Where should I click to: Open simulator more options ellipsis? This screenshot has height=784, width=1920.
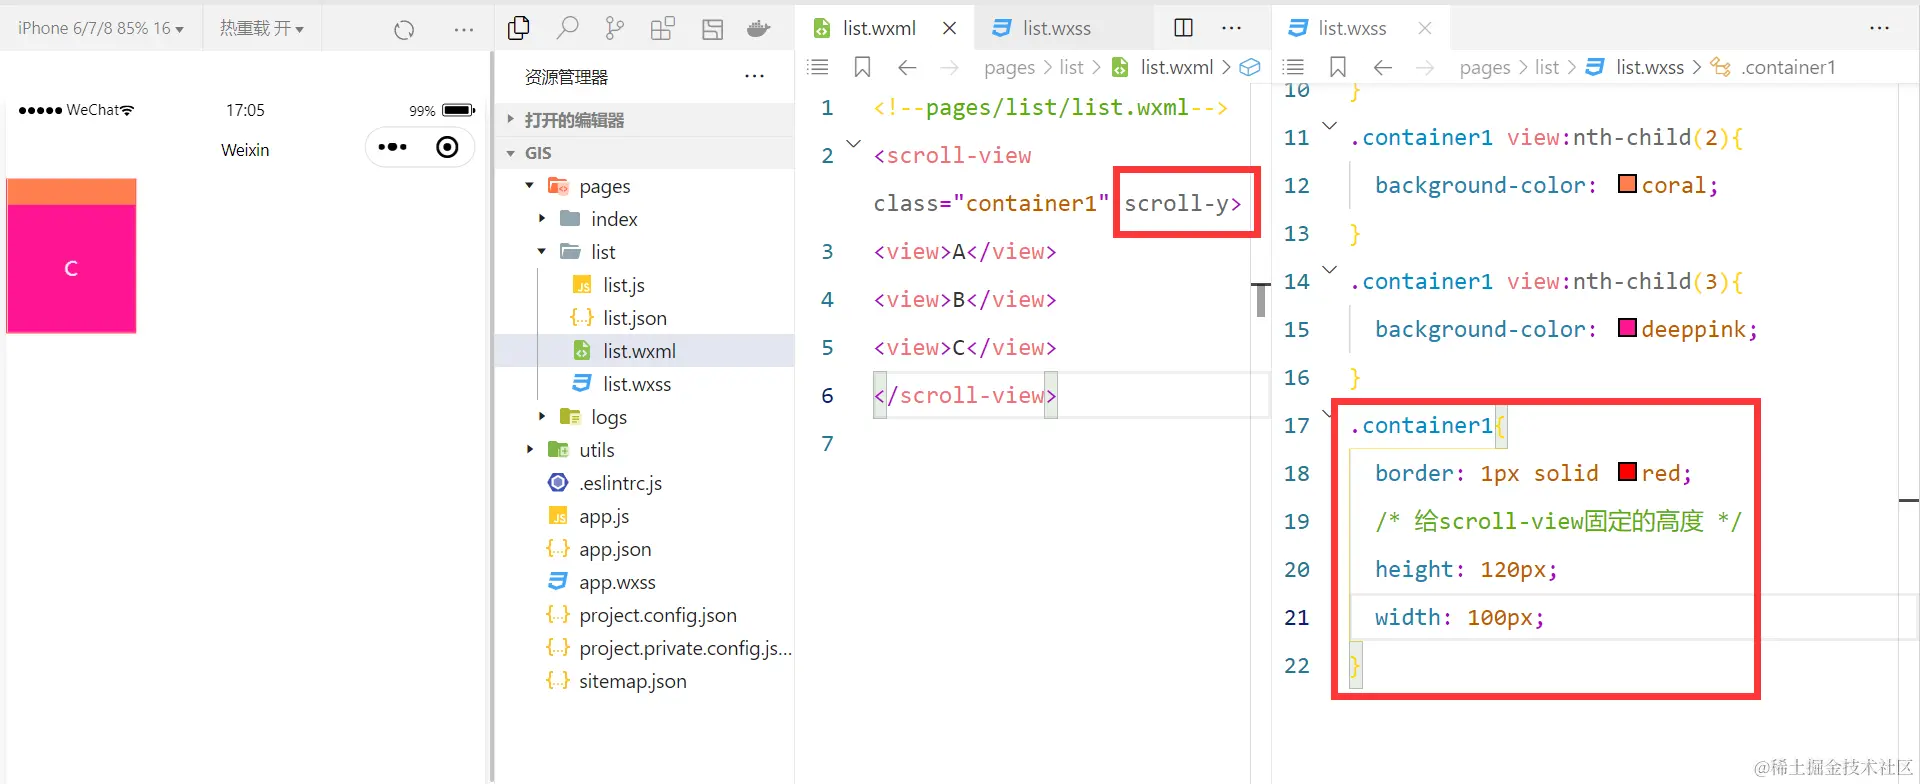coord(464,30)
